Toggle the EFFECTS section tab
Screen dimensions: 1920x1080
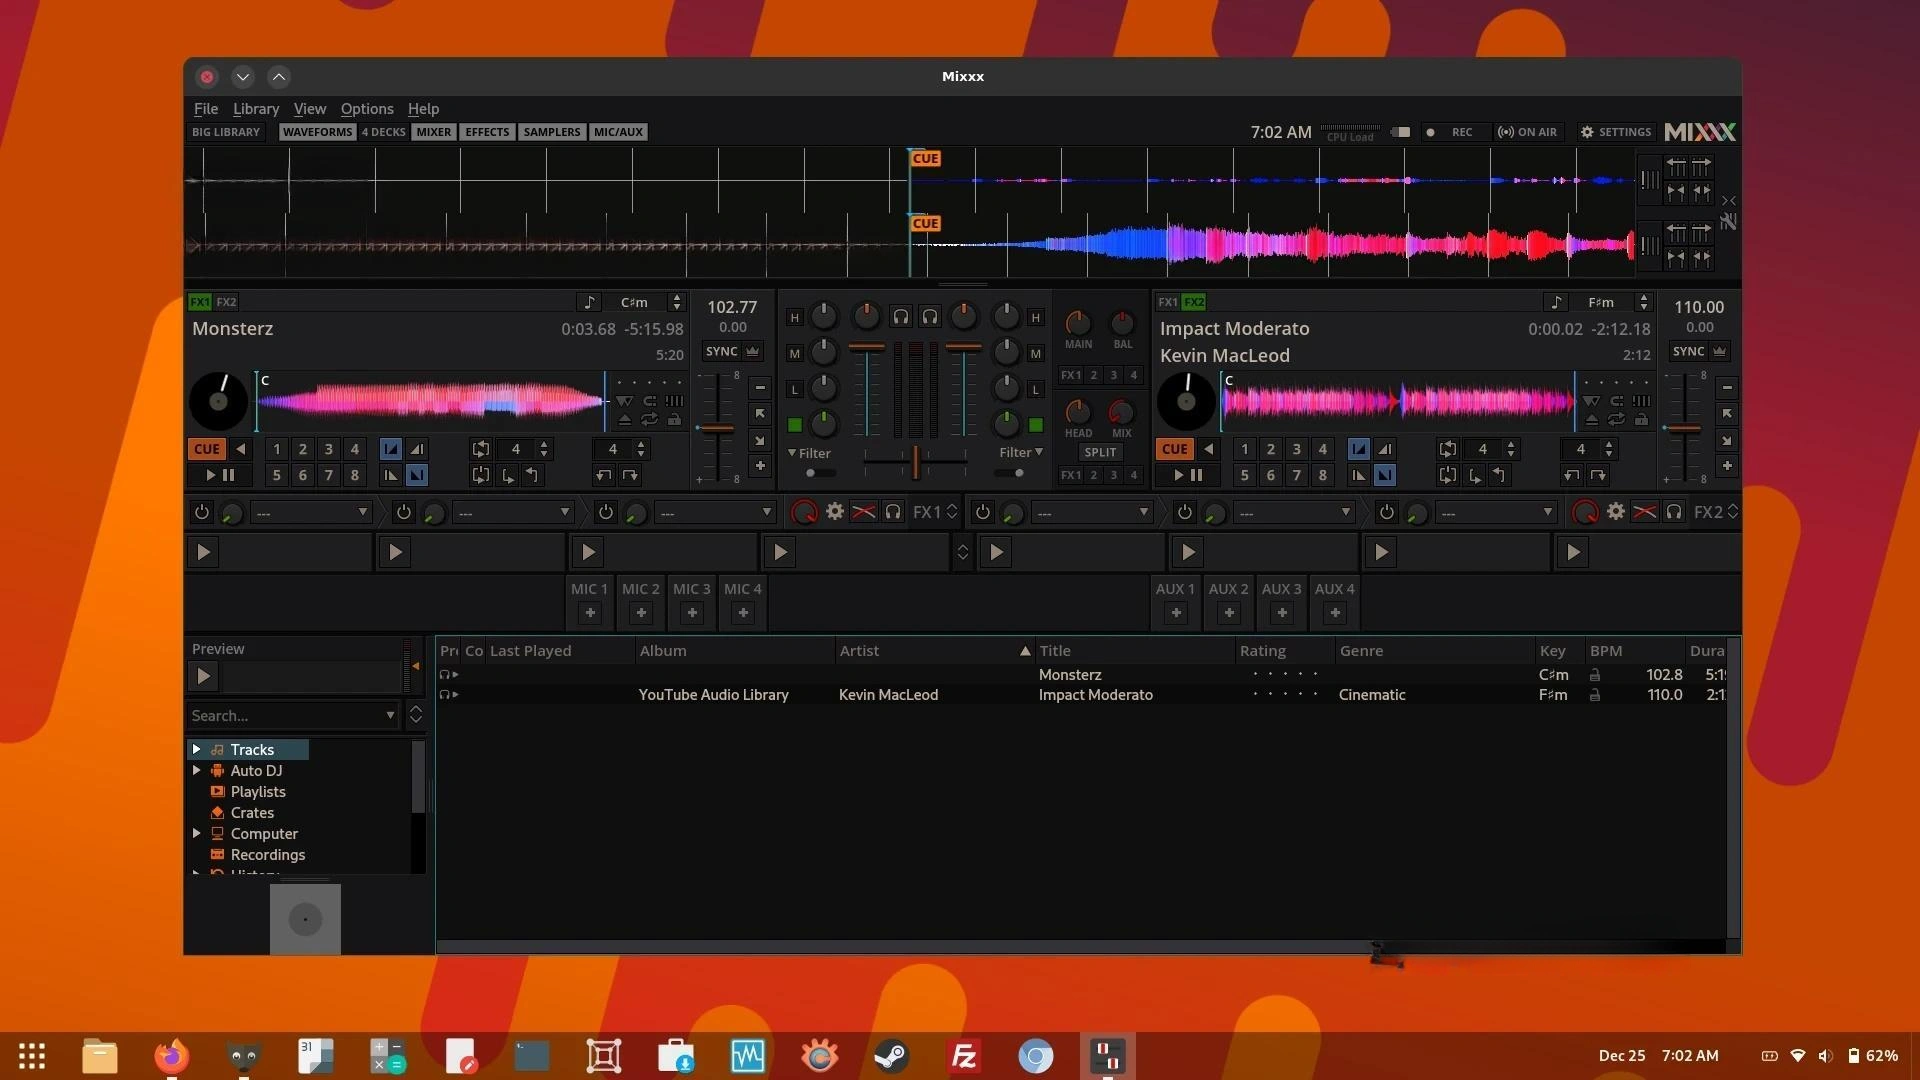(x=487, y=132)
